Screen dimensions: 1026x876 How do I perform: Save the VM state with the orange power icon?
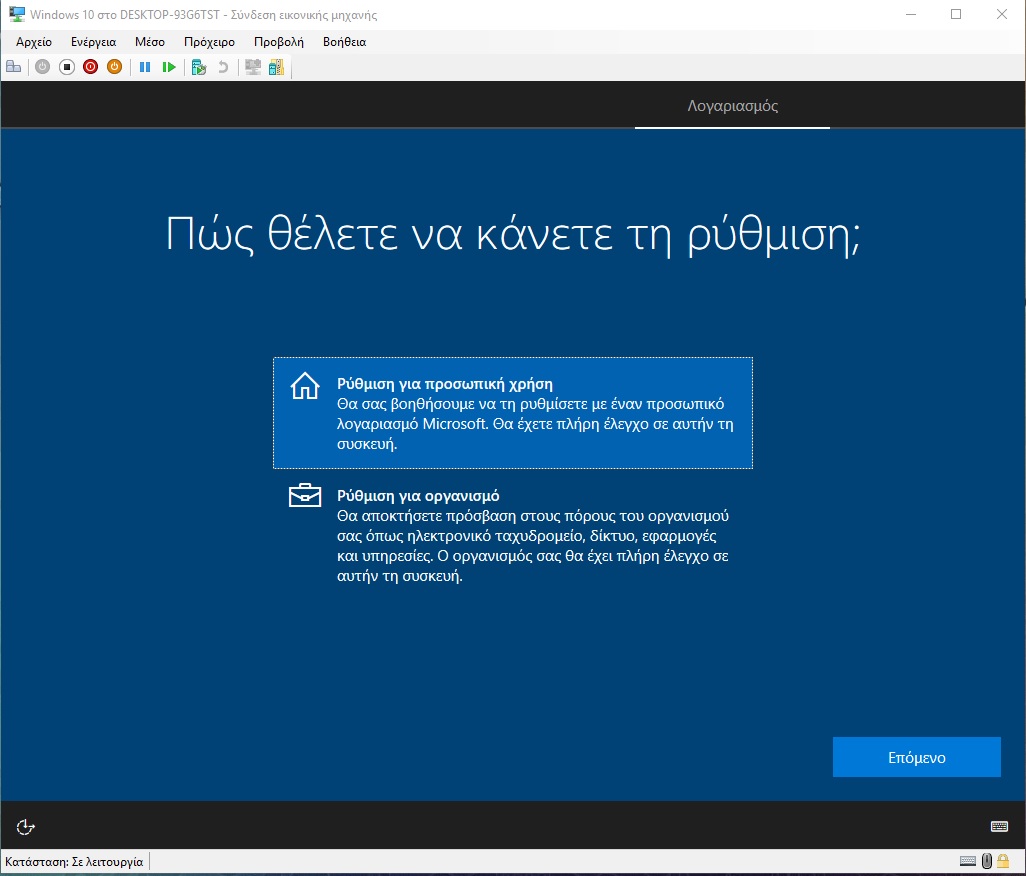coord(115,67)
